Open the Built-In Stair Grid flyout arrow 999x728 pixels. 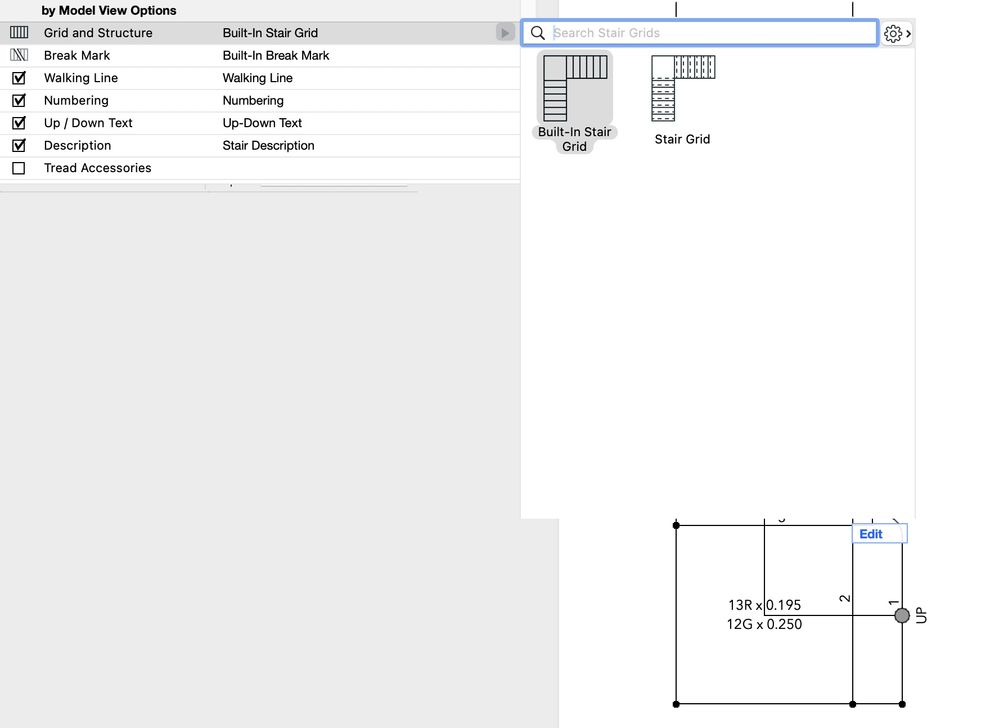505,32
